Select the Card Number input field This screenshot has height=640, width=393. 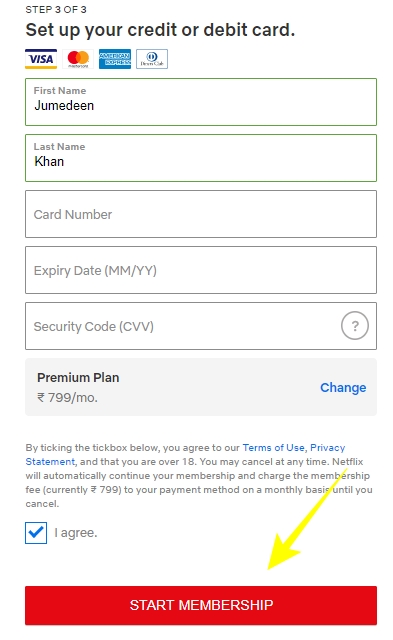coord(201,214)
